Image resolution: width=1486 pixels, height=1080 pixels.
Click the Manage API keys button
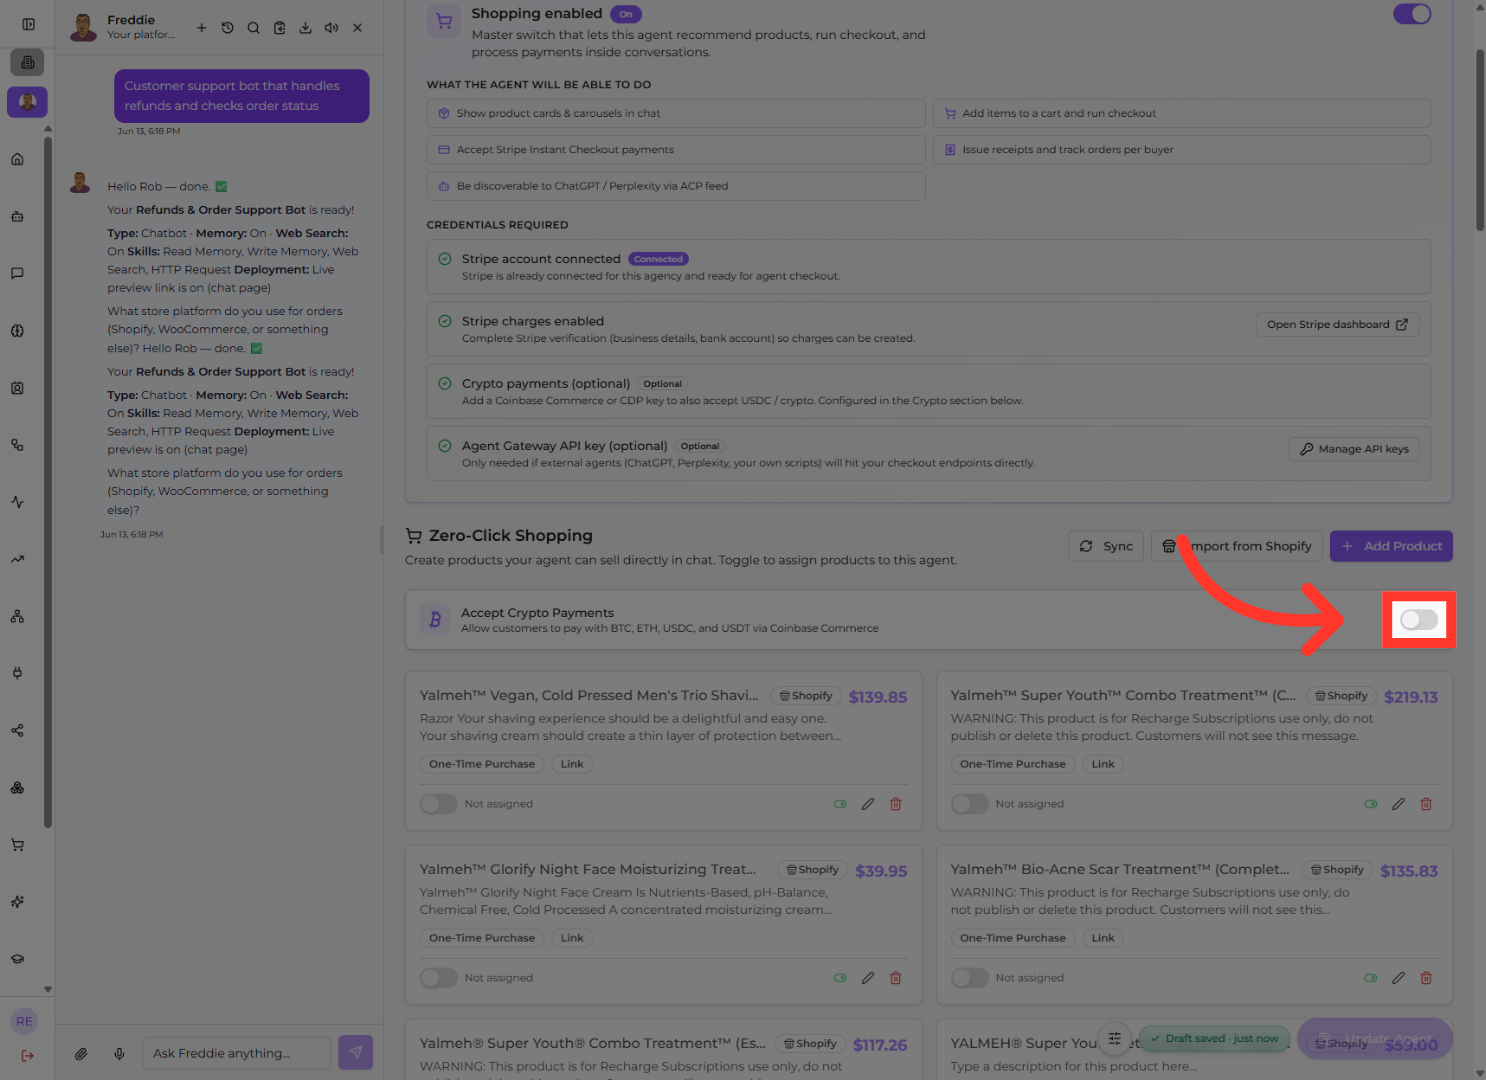1353,449
